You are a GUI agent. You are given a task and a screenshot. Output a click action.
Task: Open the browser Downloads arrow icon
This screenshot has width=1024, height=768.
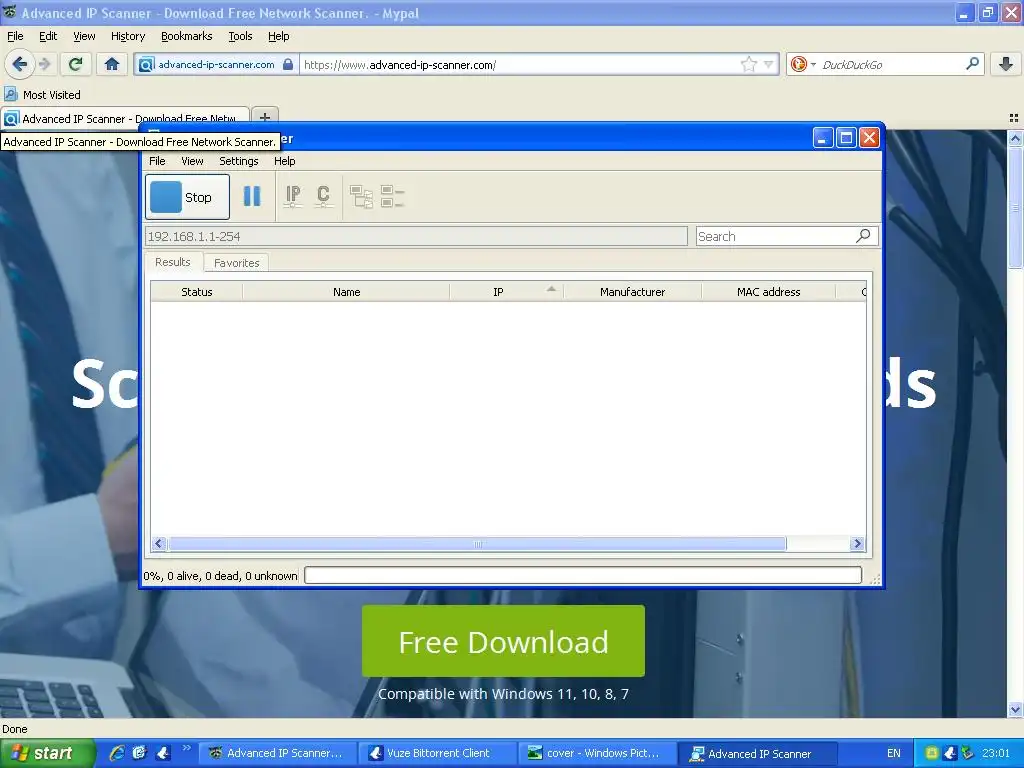(1006, 64)
